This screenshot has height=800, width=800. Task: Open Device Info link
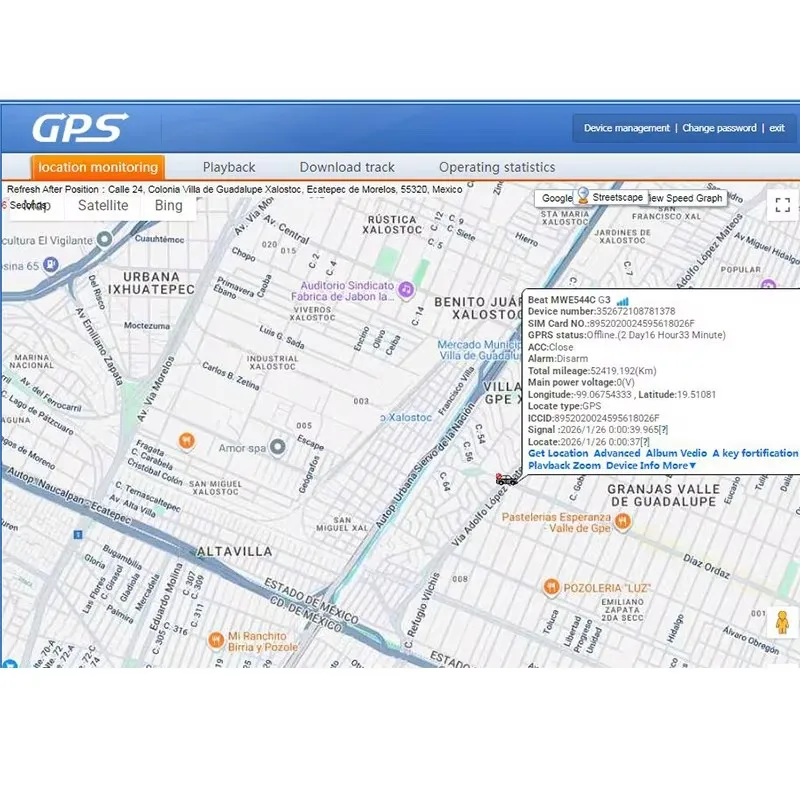pyautogui.click(x=633, y=465)
